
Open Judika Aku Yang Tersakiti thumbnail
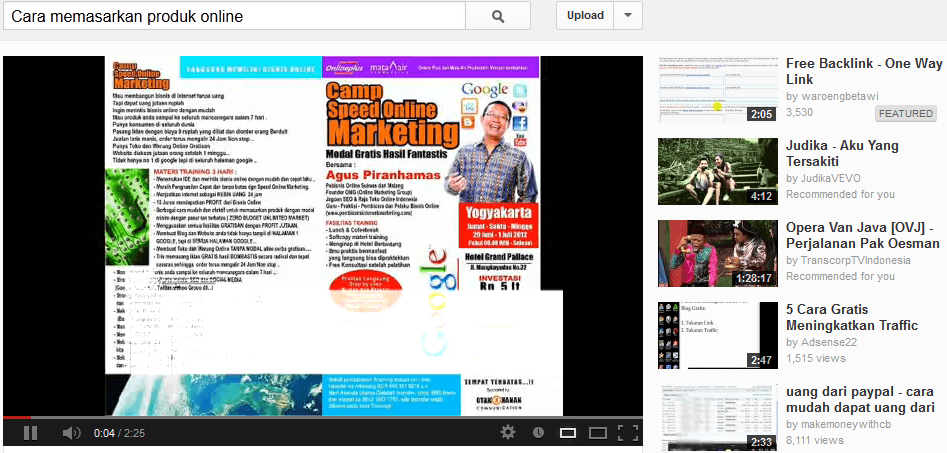click(x=717, y=172)
